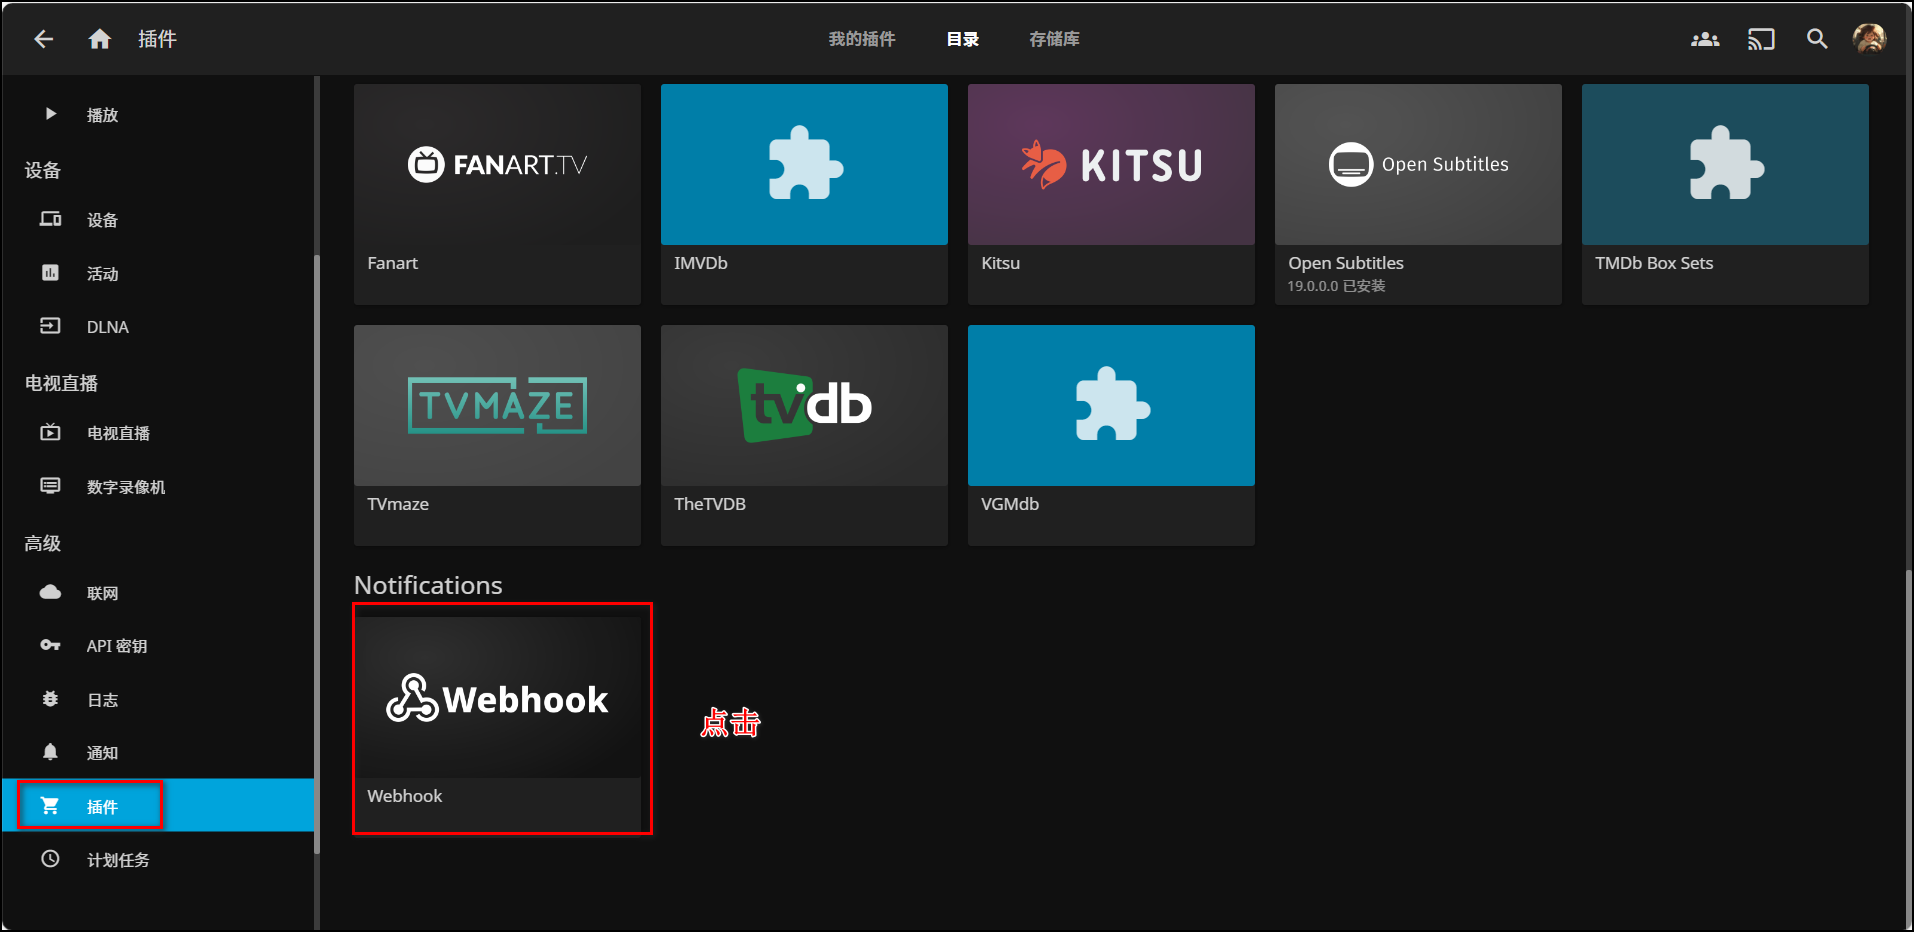Open API 密钥 key item

(116, 646)
